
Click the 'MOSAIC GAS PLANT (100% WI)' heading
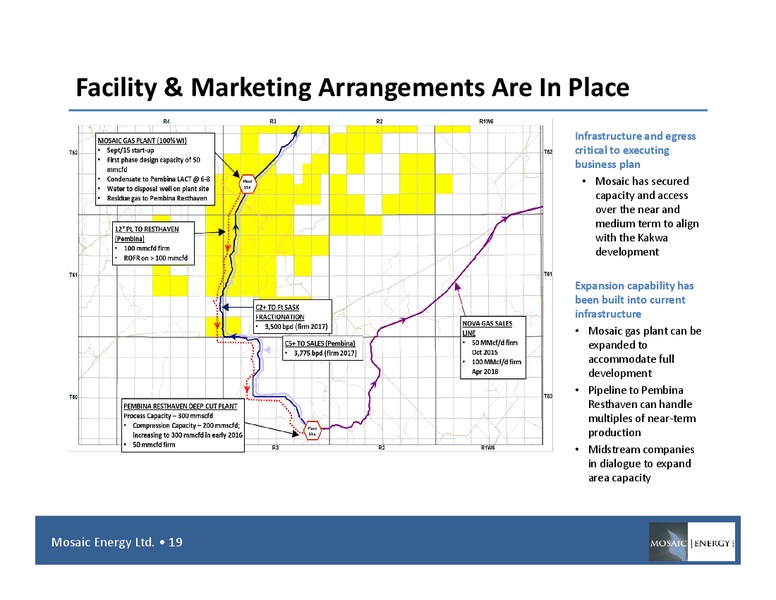[x=142, y=141]
